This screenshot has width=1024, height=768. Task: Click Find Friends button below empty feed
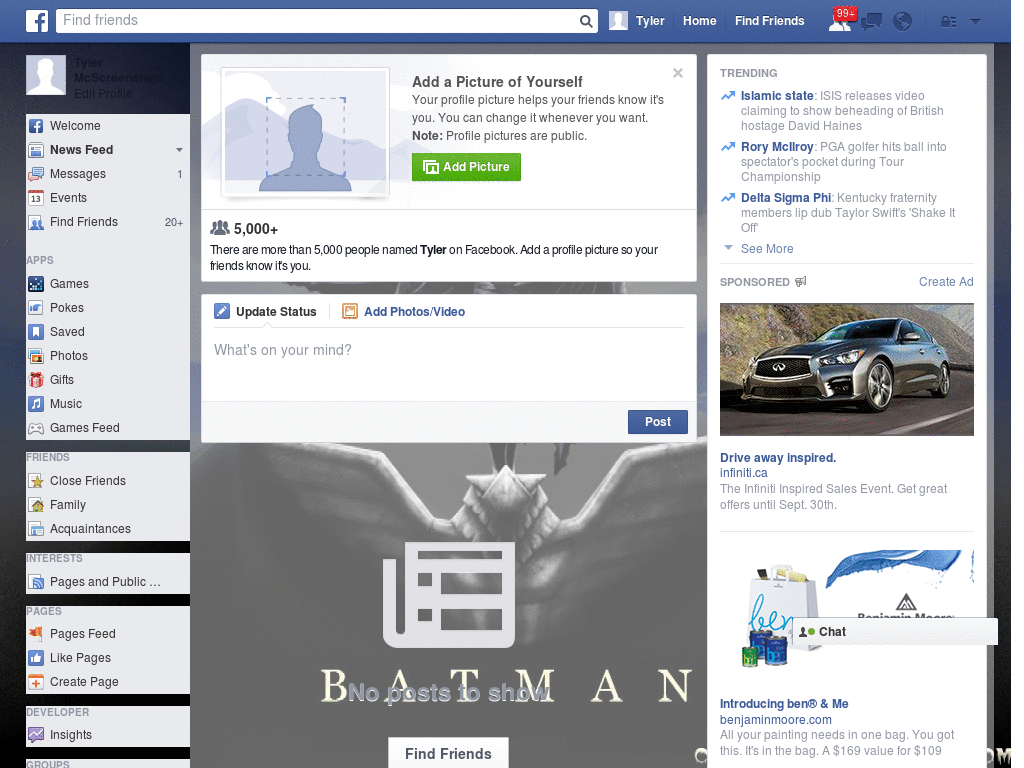click(448, 753)
